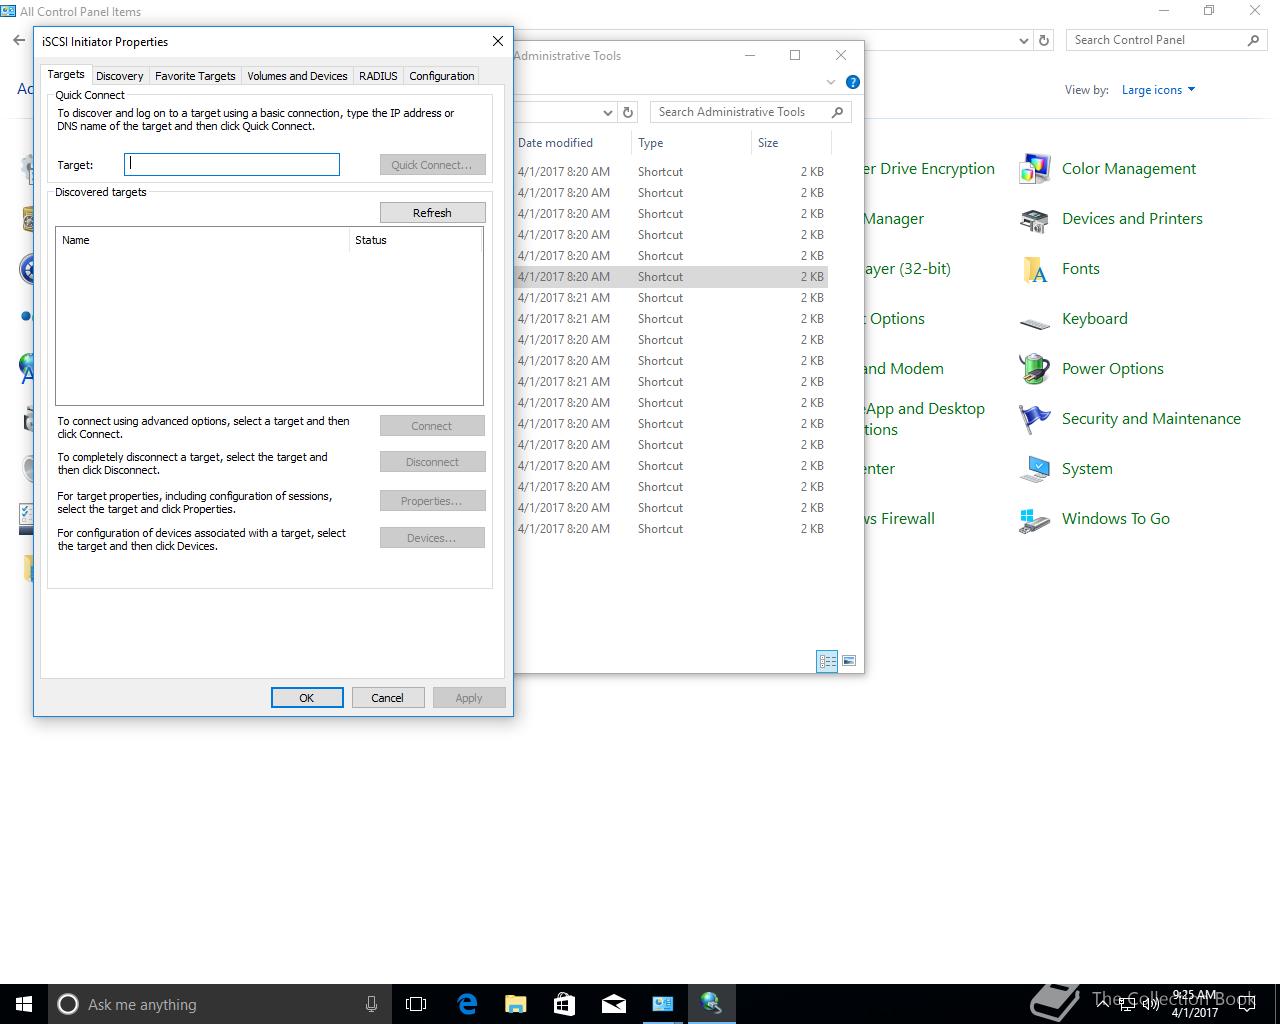Confirm the iSCSI dialog with OK
The image size is (1280, 1024).
[x=307, y=698]
